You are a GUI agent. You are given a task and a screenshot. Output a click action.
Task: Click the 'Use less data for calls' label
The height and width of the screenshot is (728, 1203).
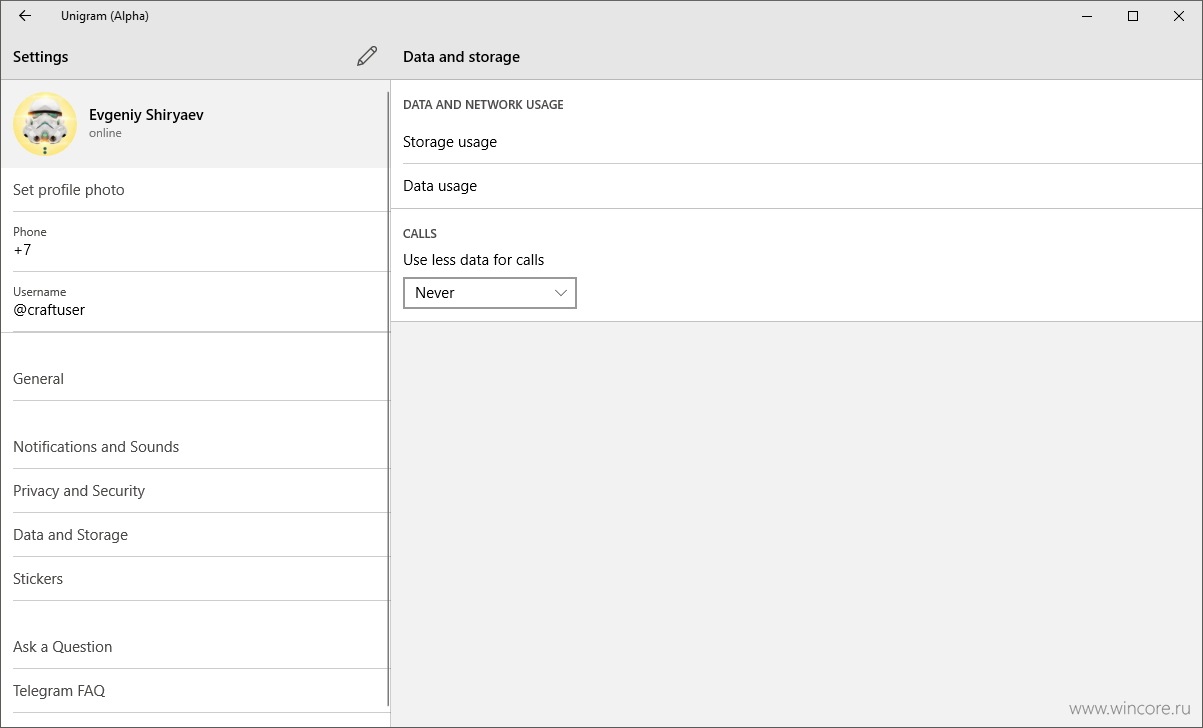click(473, 260)
